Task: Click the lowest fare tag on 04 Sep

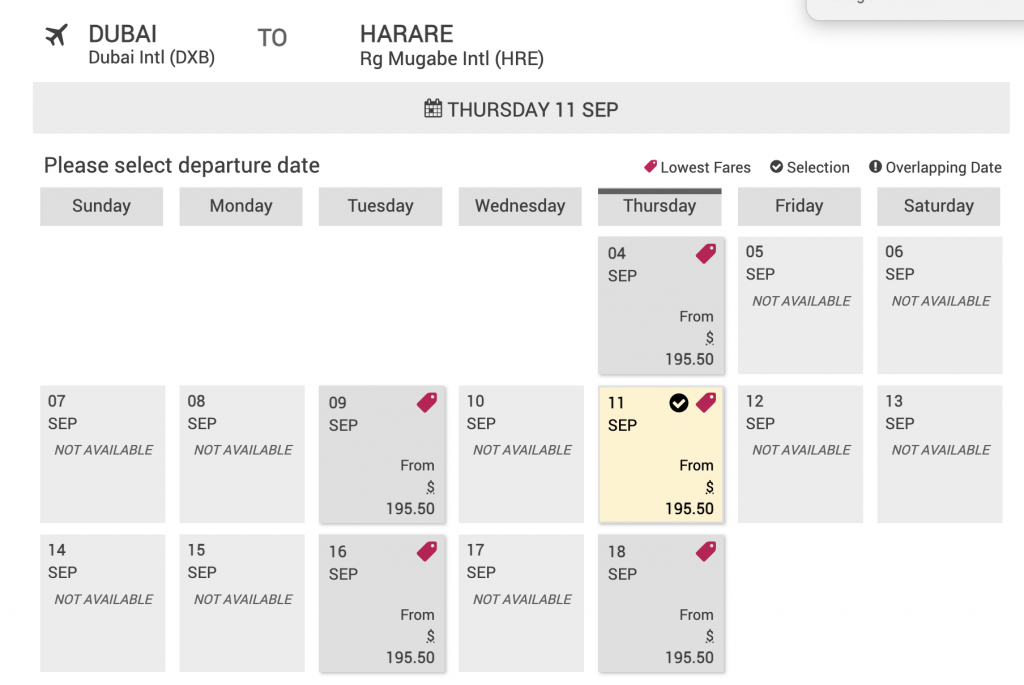Action: coord(706,254)
